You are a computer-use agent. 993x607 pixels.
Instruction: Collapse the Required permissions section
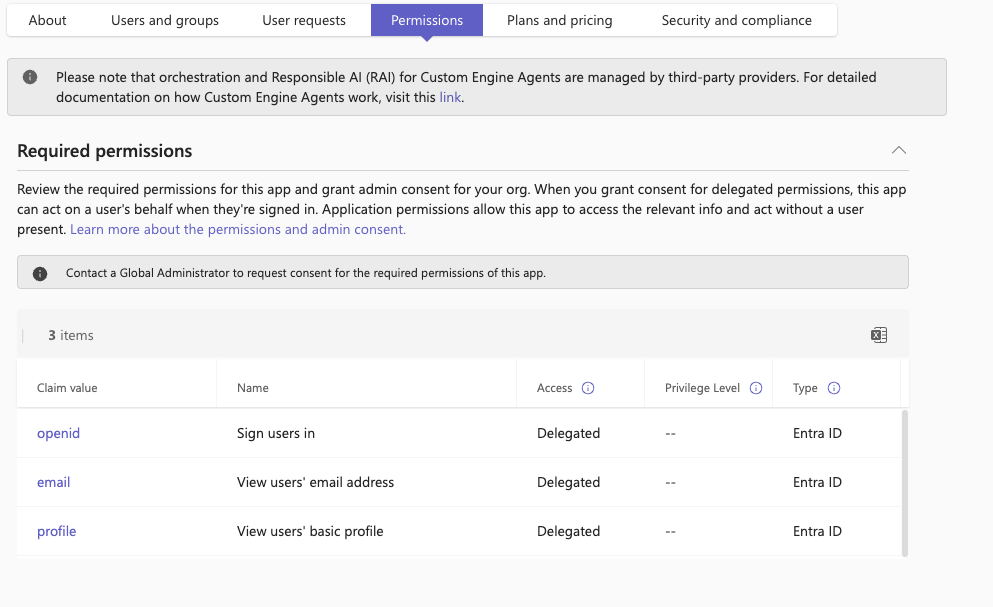click(899, 150)
